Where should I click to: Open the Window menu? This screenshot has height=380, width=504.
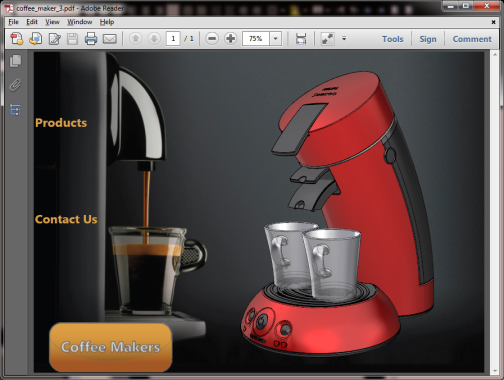pos(79,22)
